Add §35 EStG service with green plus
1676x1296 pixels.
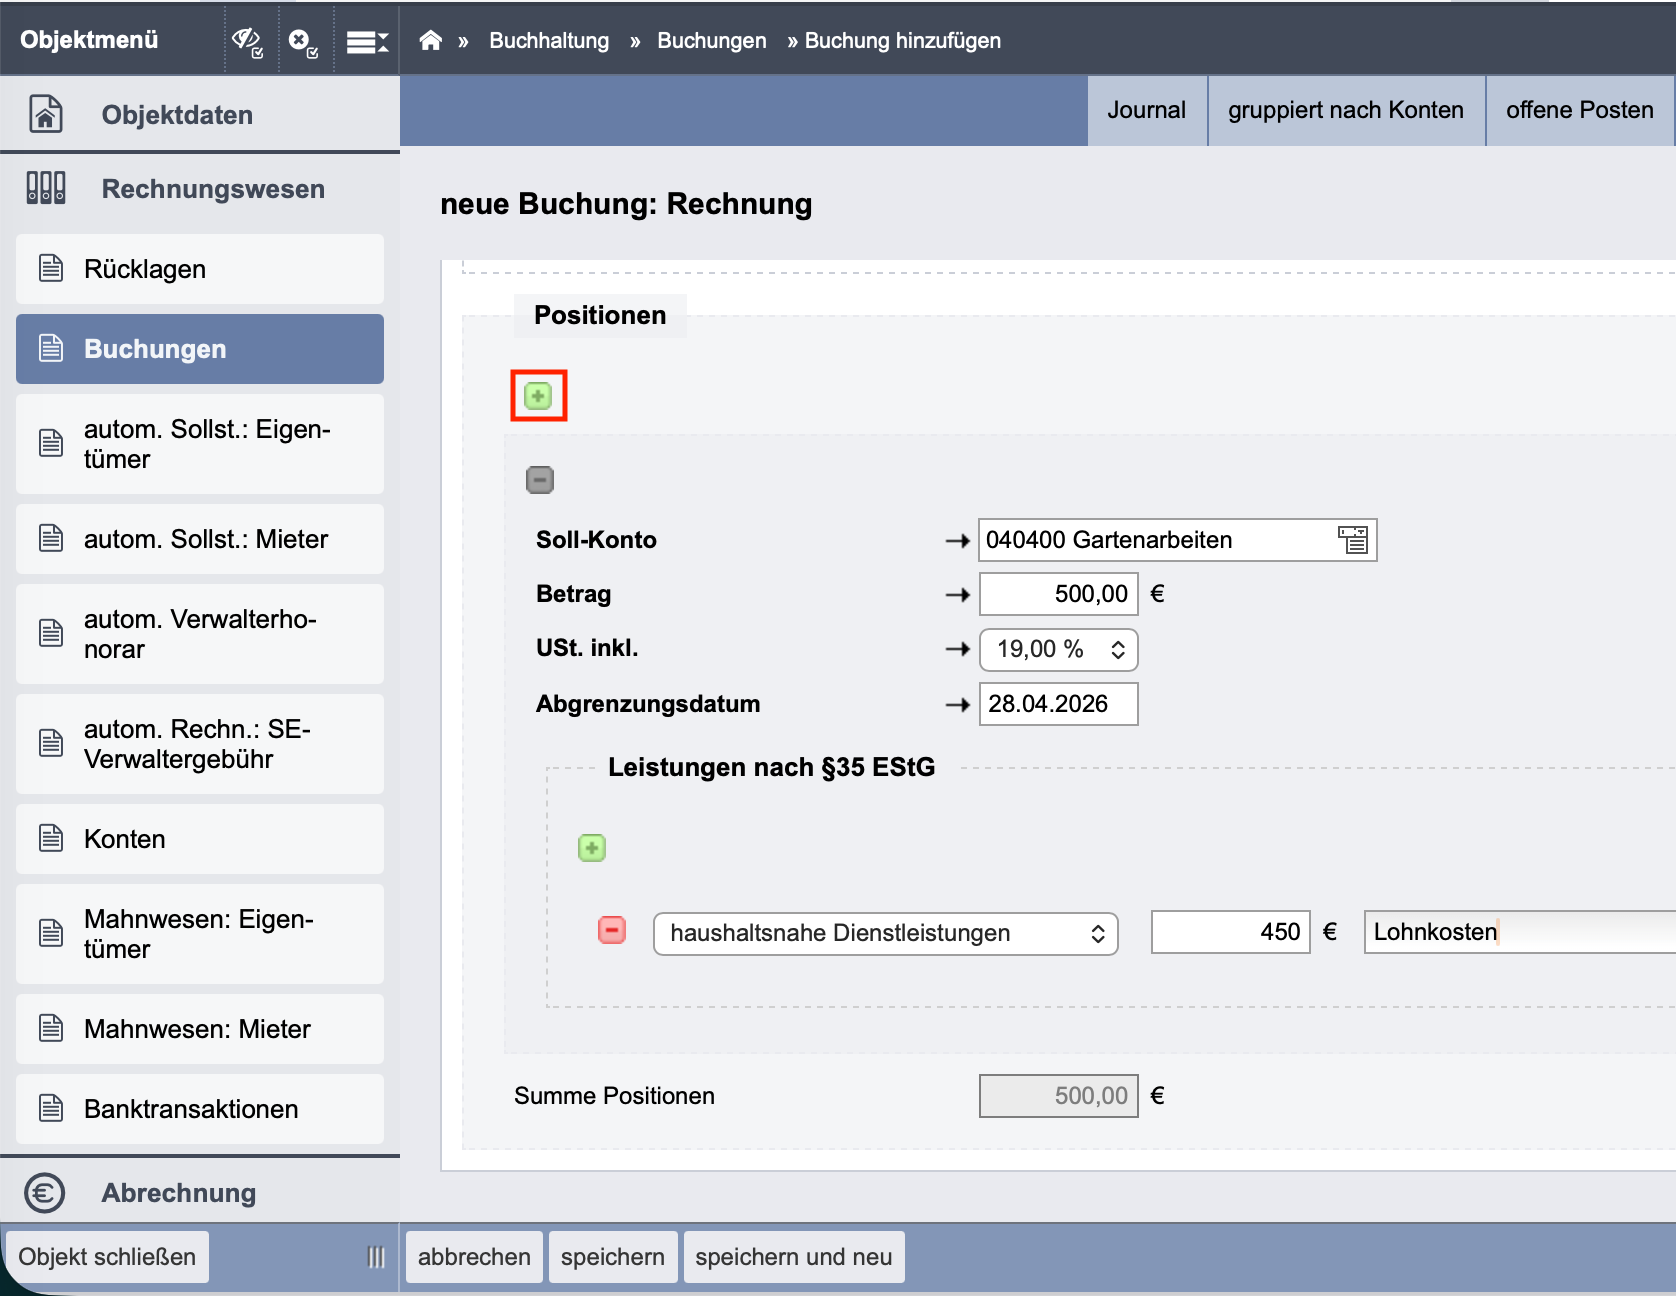(x=592, y=848)
